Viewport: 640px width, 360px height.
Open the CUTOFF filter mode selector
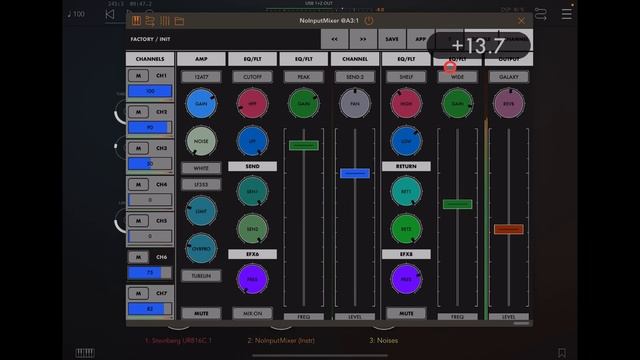252,77
